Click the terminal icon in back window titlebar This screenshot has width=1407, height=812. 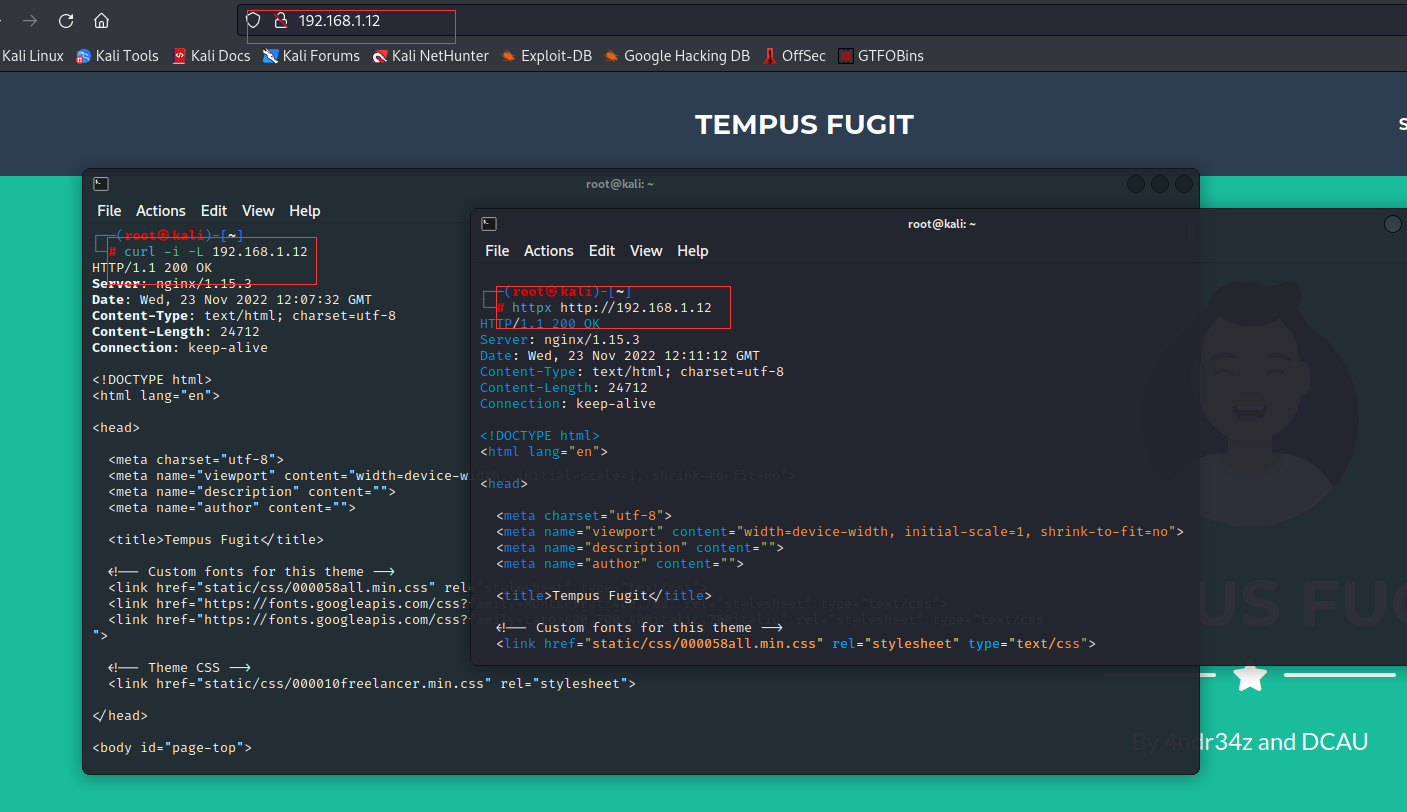[x=101, y=184]
